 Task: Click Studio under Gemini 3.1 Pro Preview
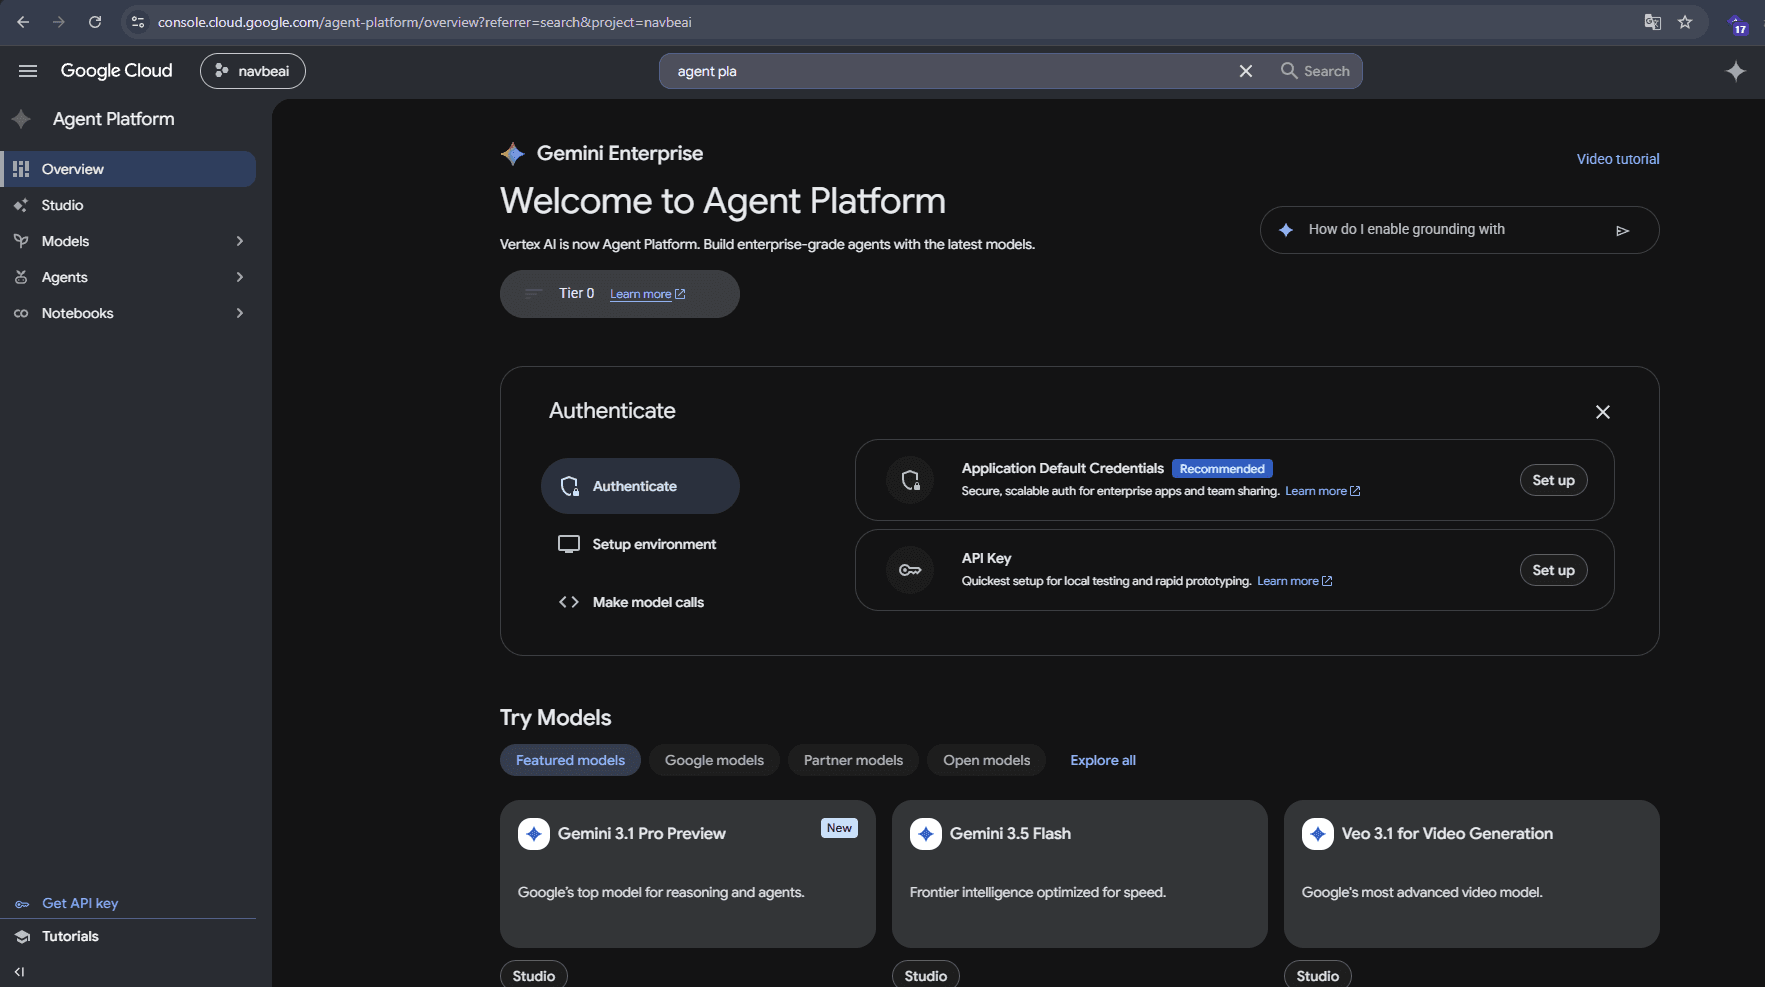pyautogui.click(x=534, y=975)
